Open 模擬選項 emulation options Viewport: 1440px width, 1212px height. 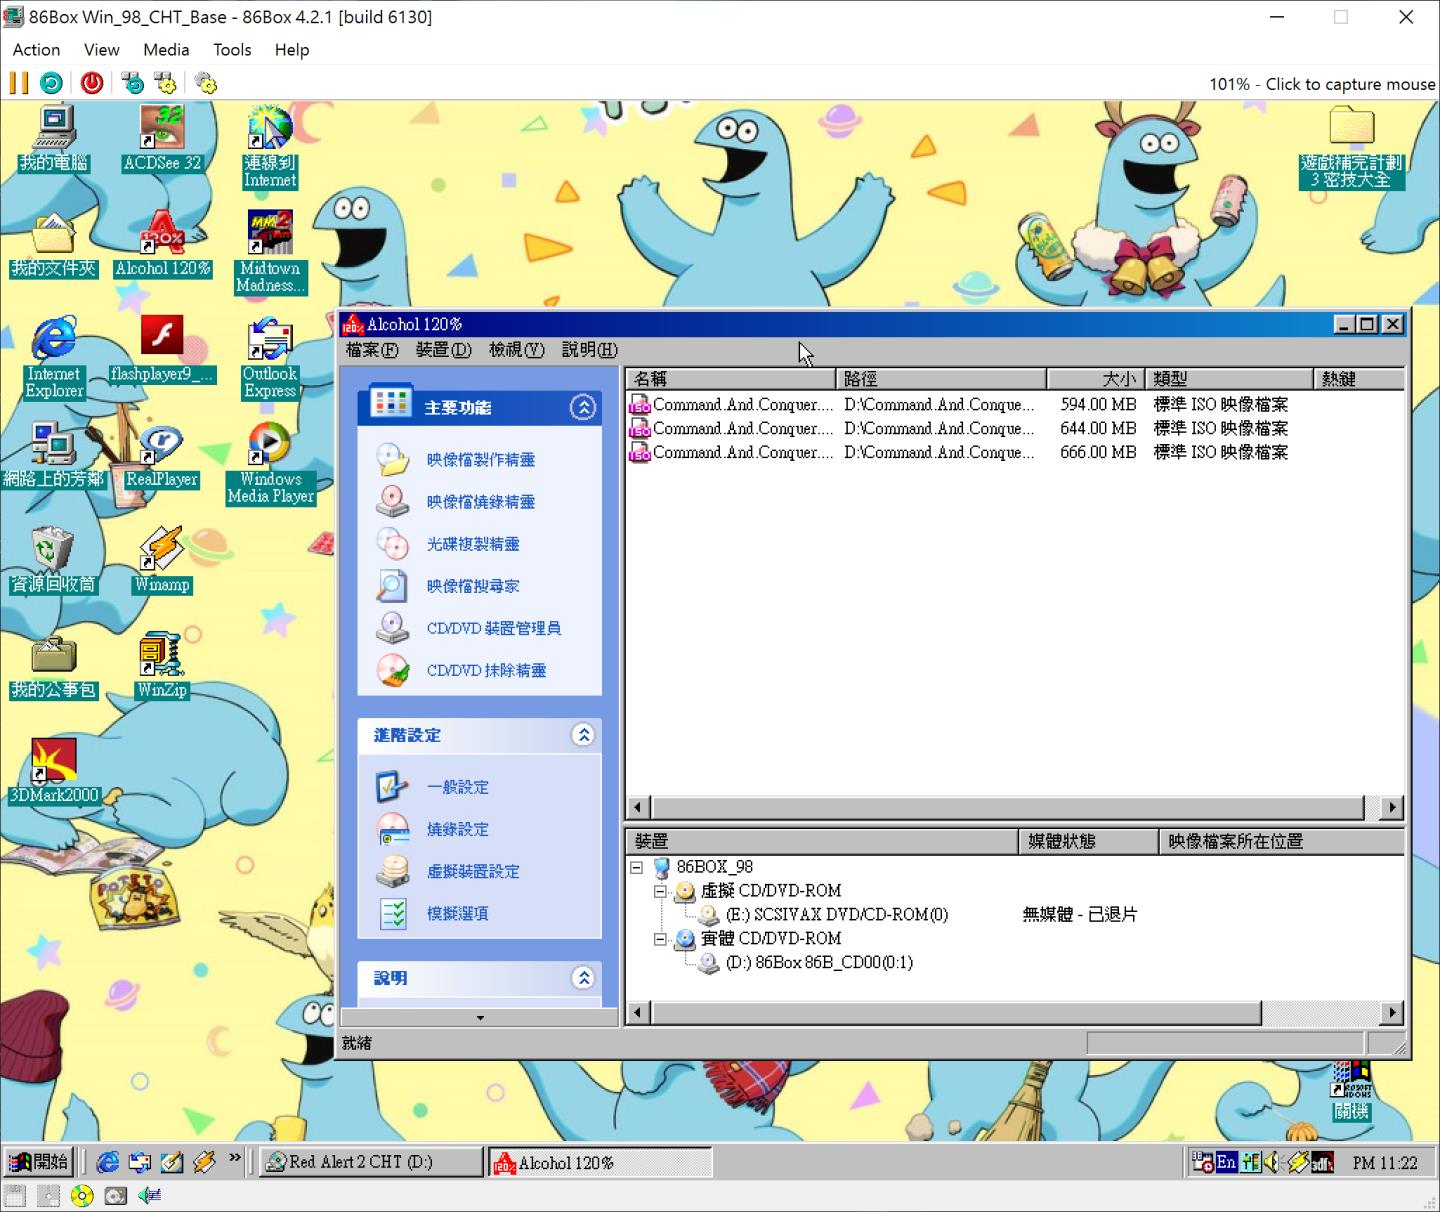[x=458, y=913]
